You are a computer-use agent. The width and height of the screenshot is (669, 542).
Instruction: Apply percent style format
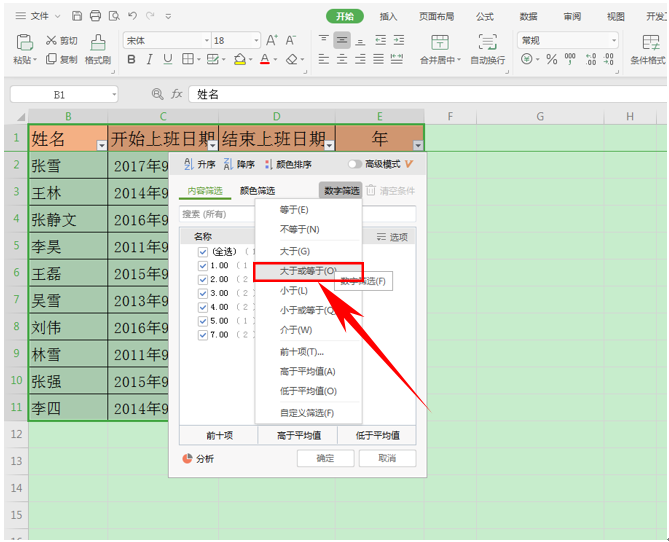pos(552,59)
